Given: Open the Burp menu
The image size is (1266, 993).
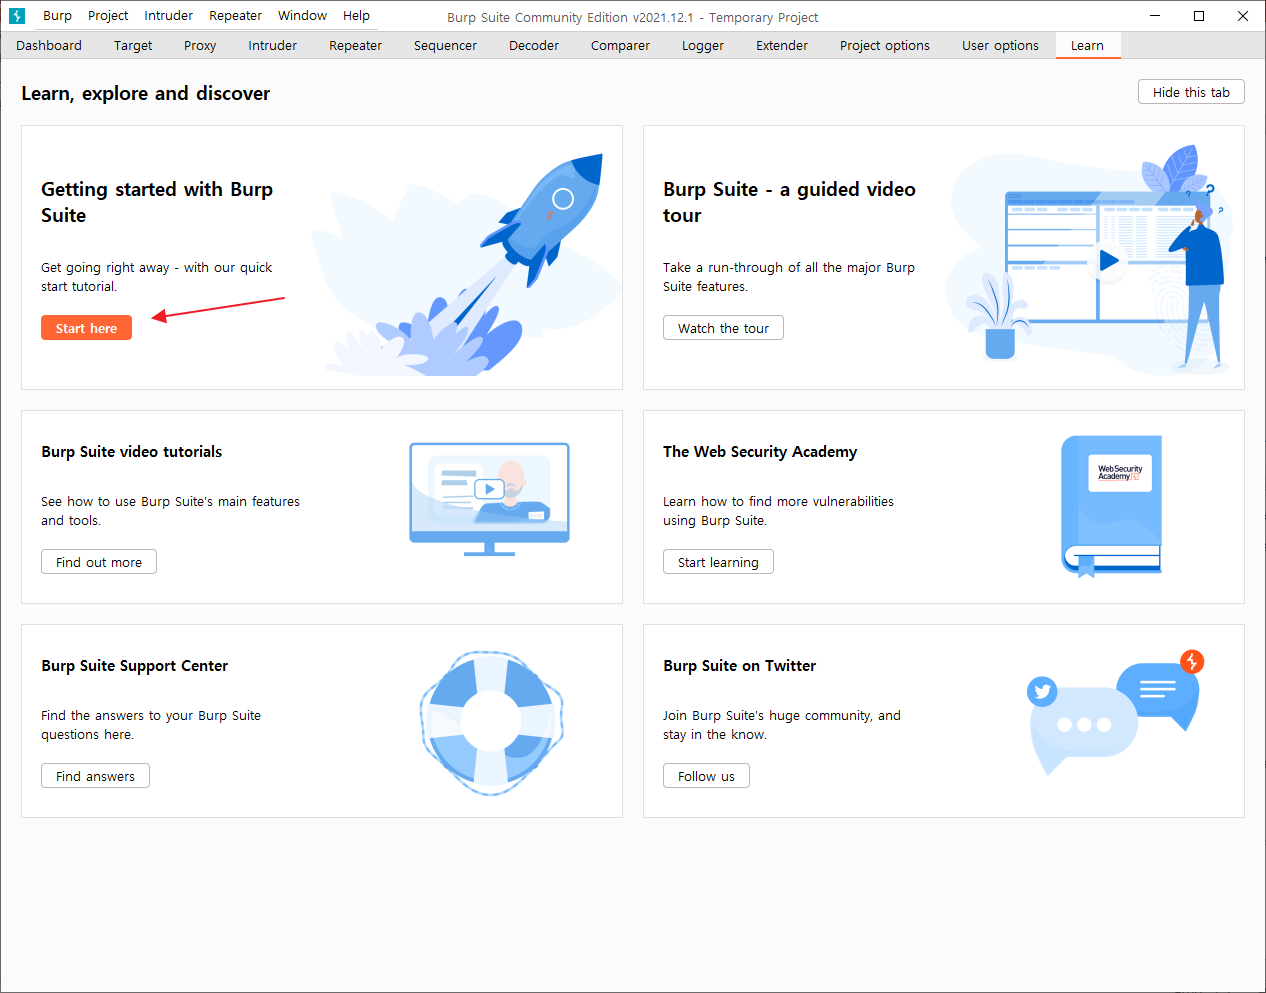Looking at the screenshot, I should 57,16.
